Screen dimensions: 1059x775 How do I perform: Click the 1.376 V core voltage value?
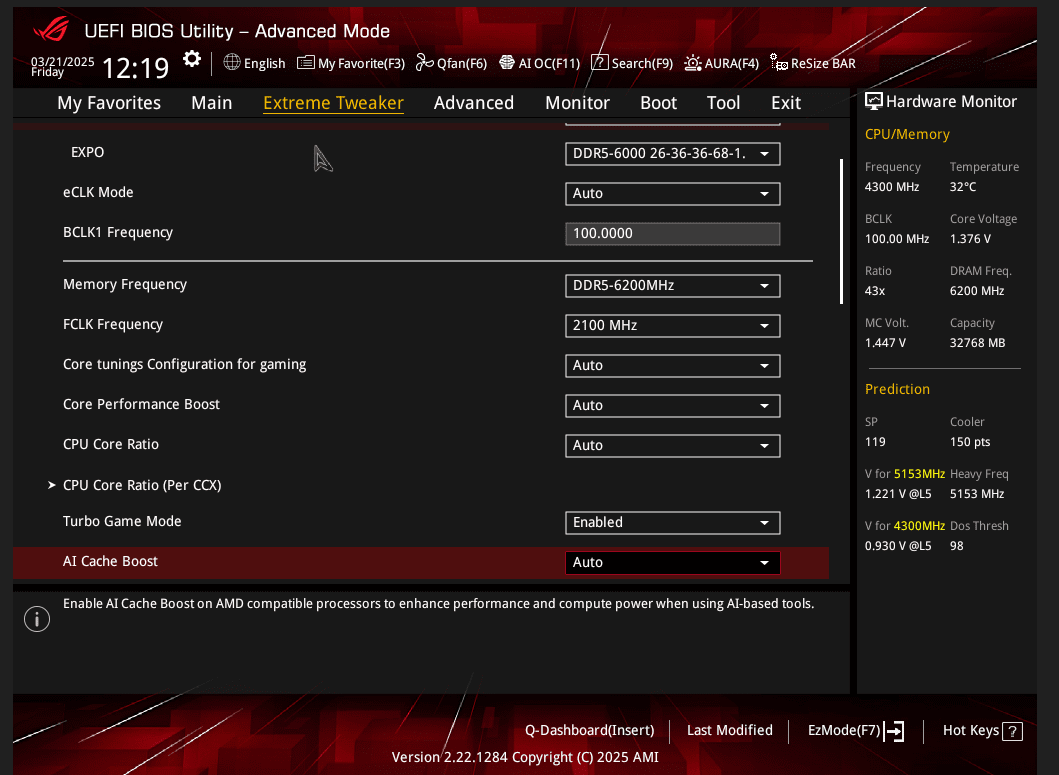[x=970, y=239]
